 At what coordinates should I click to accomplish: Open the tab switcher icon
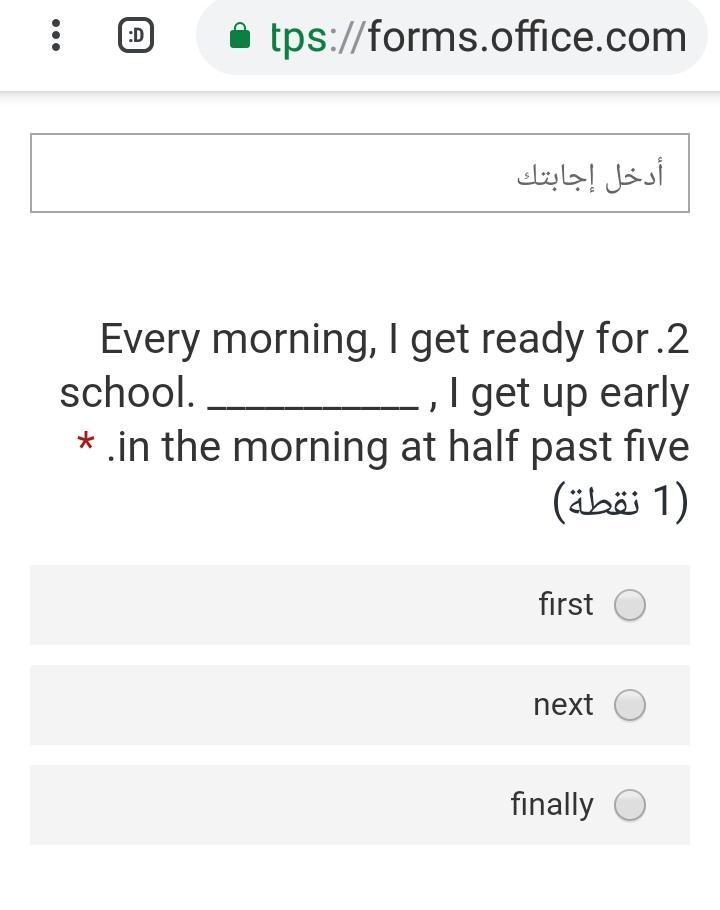click(x=136, y=35)
